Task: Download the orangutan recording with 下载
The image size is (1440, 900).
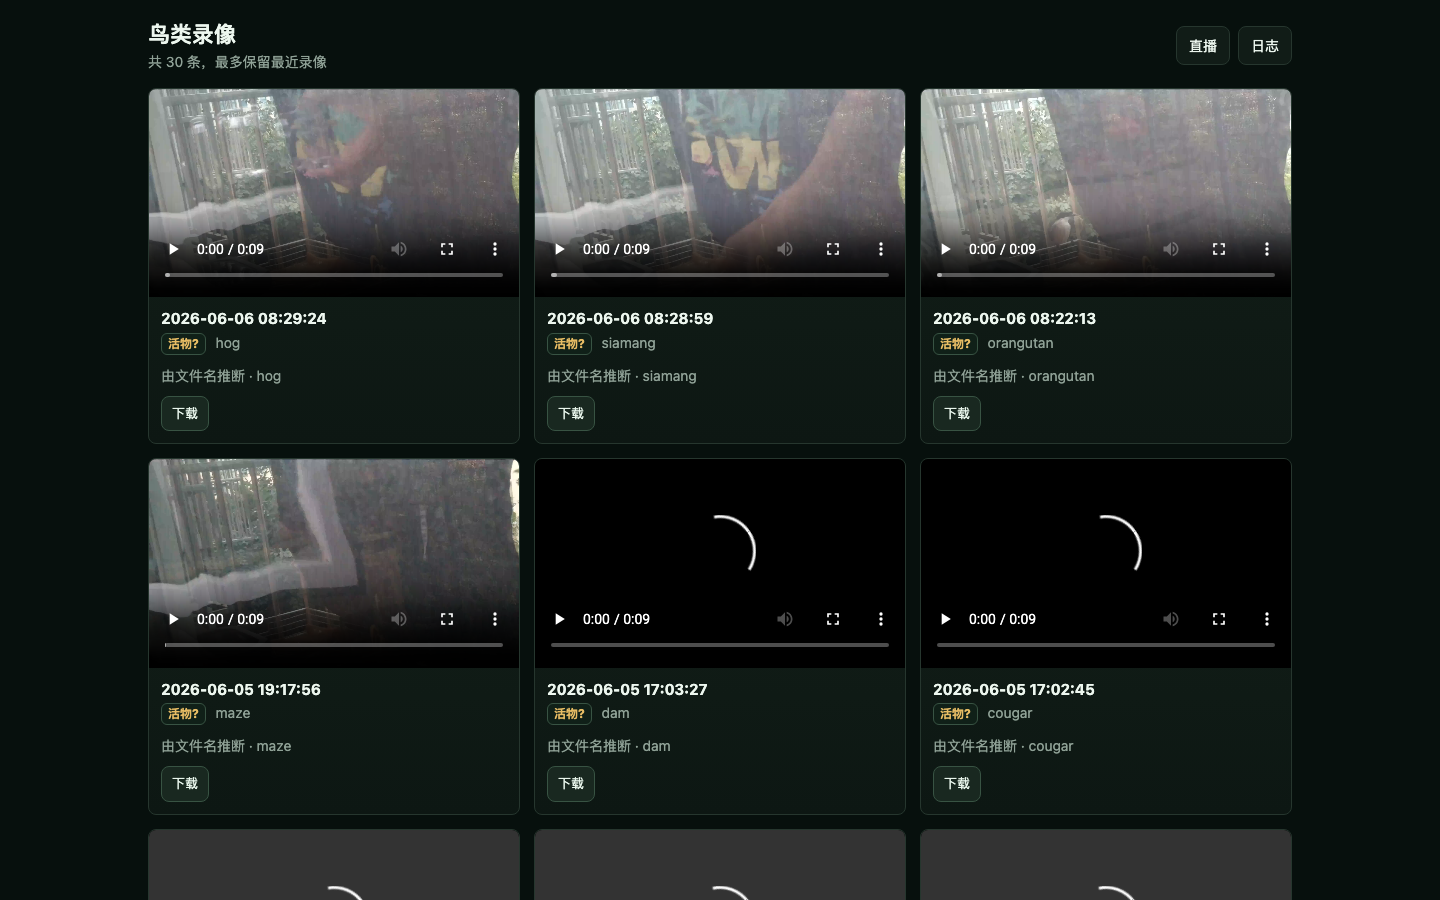Action: click(x=957, y=413)
